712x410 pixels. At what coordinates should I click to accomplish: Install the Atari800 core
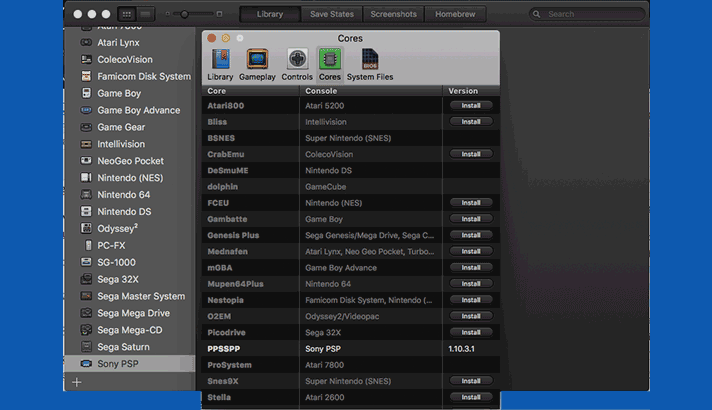pos(471,105)
